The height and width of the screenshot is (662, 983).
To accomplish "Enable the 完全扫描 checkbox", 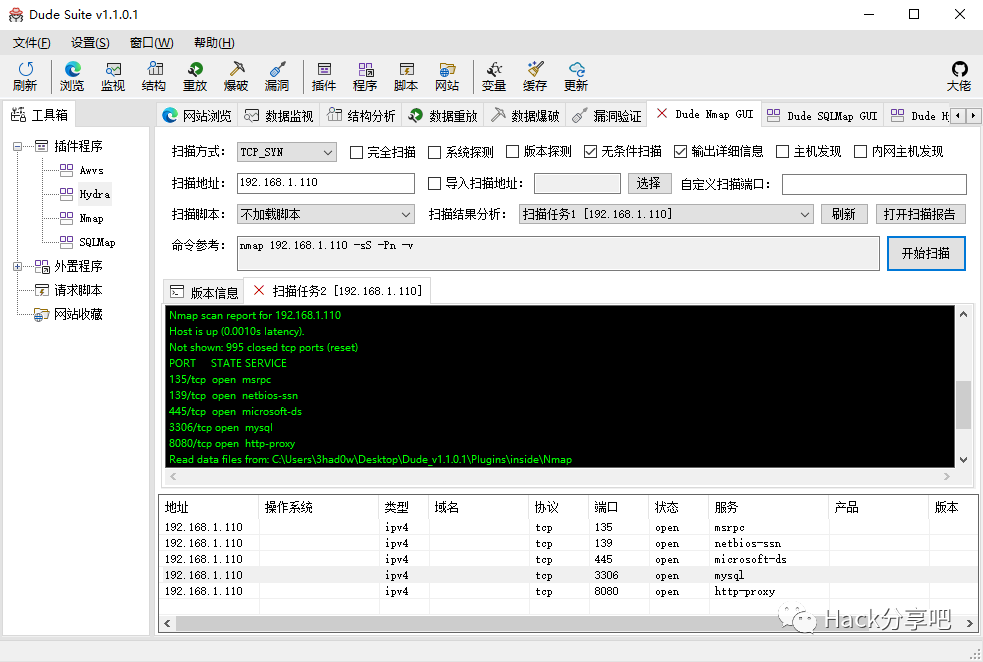I will point(356,152).
